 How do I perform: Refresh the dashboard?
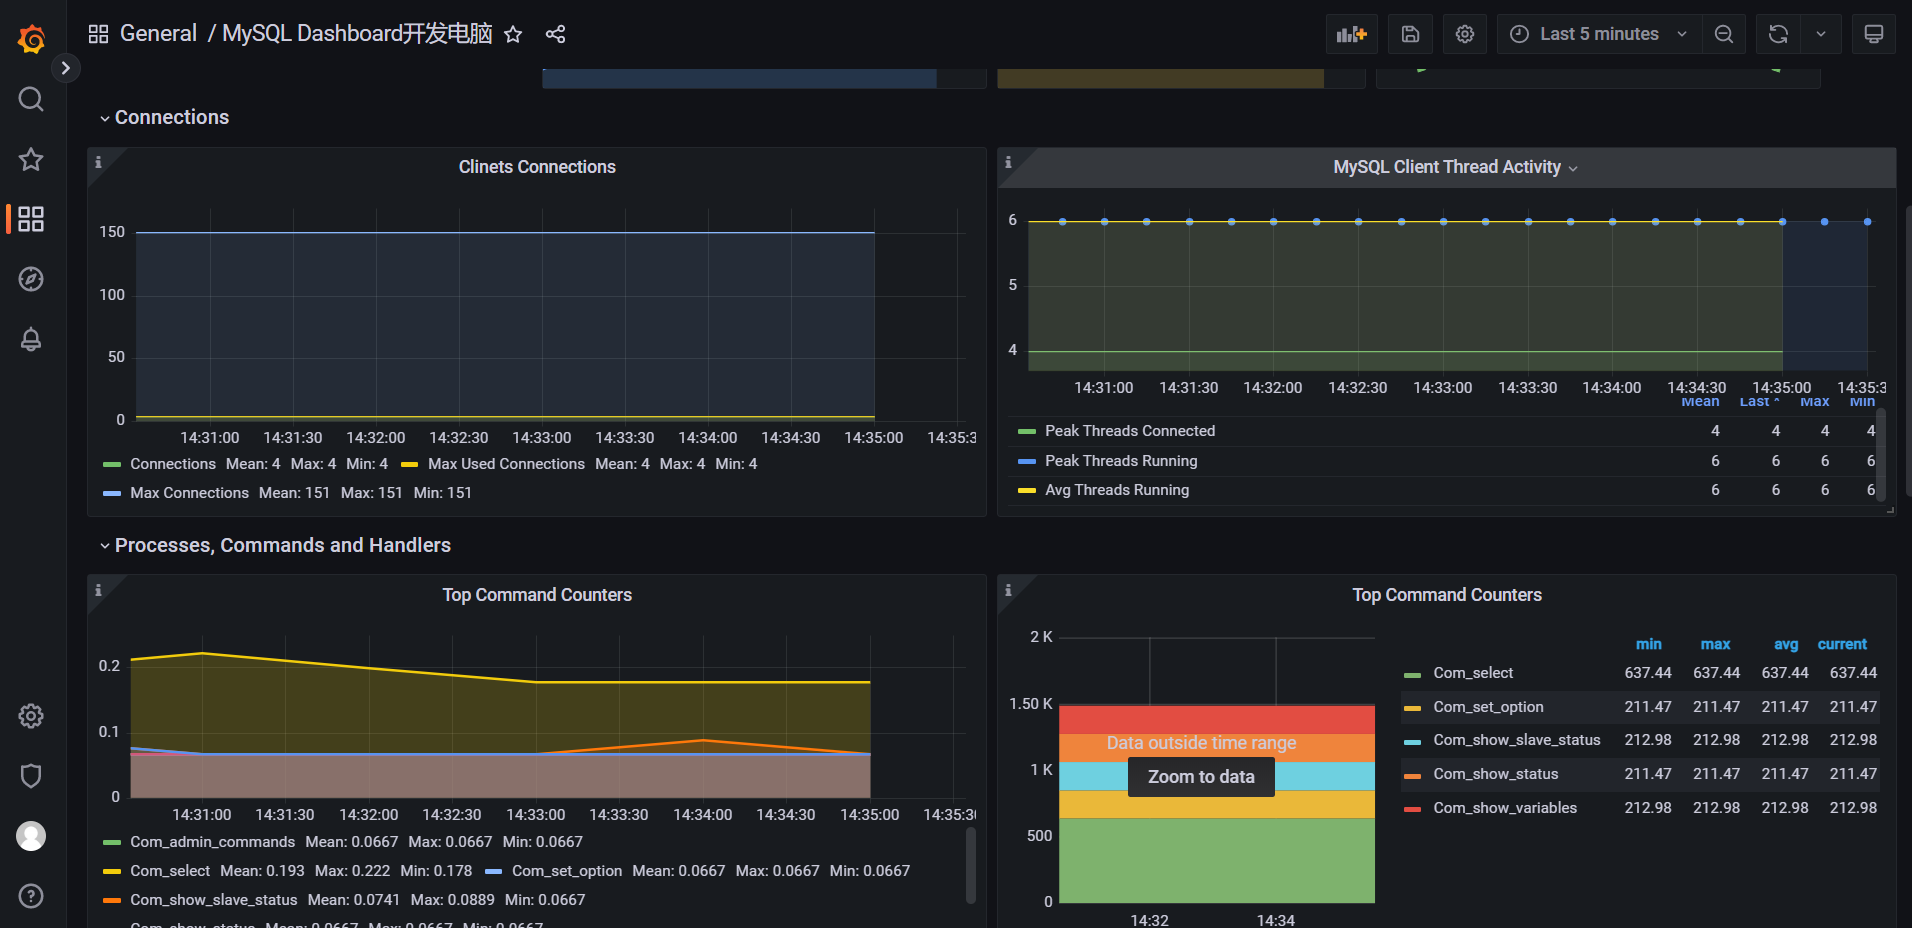(x=1778, y=34)
